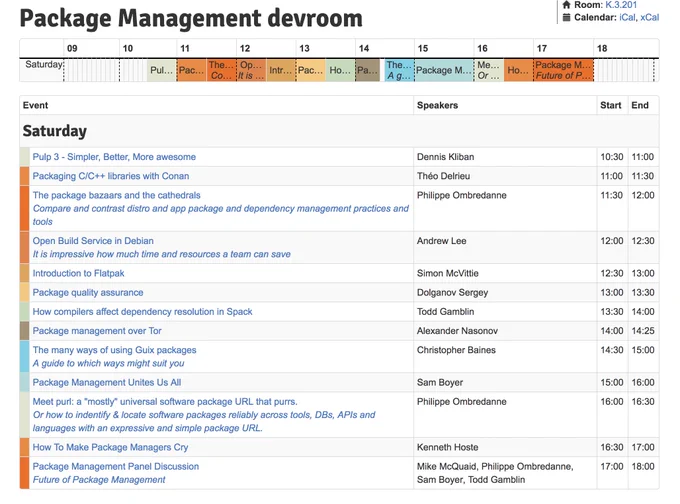Click the subtitle 'Future of Package Management'
The height and width of the screenshot is (504, 680).
pos(99,480)
